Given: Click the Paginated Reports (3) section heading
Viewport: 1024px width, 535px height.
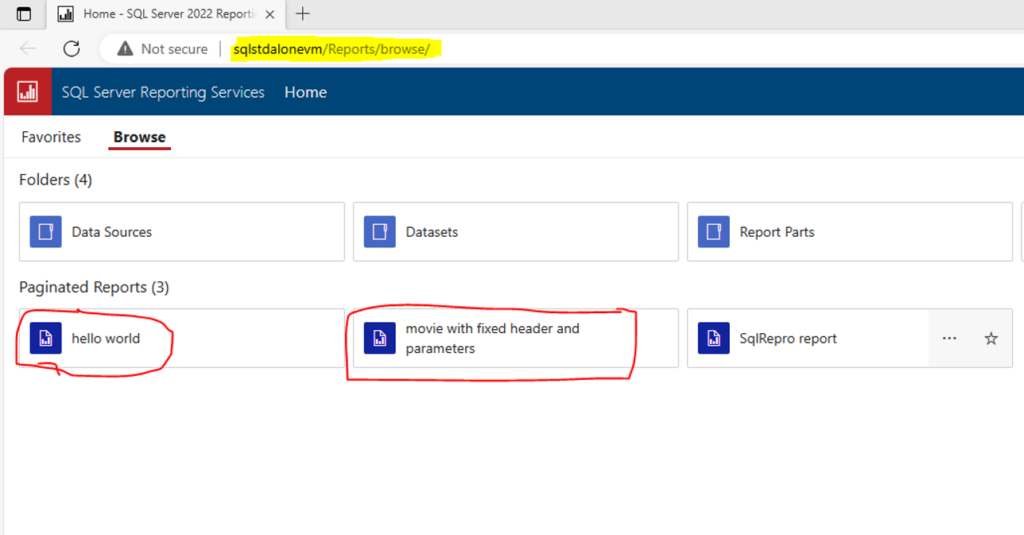Looking at the screenshot, I should click(94, 287).
